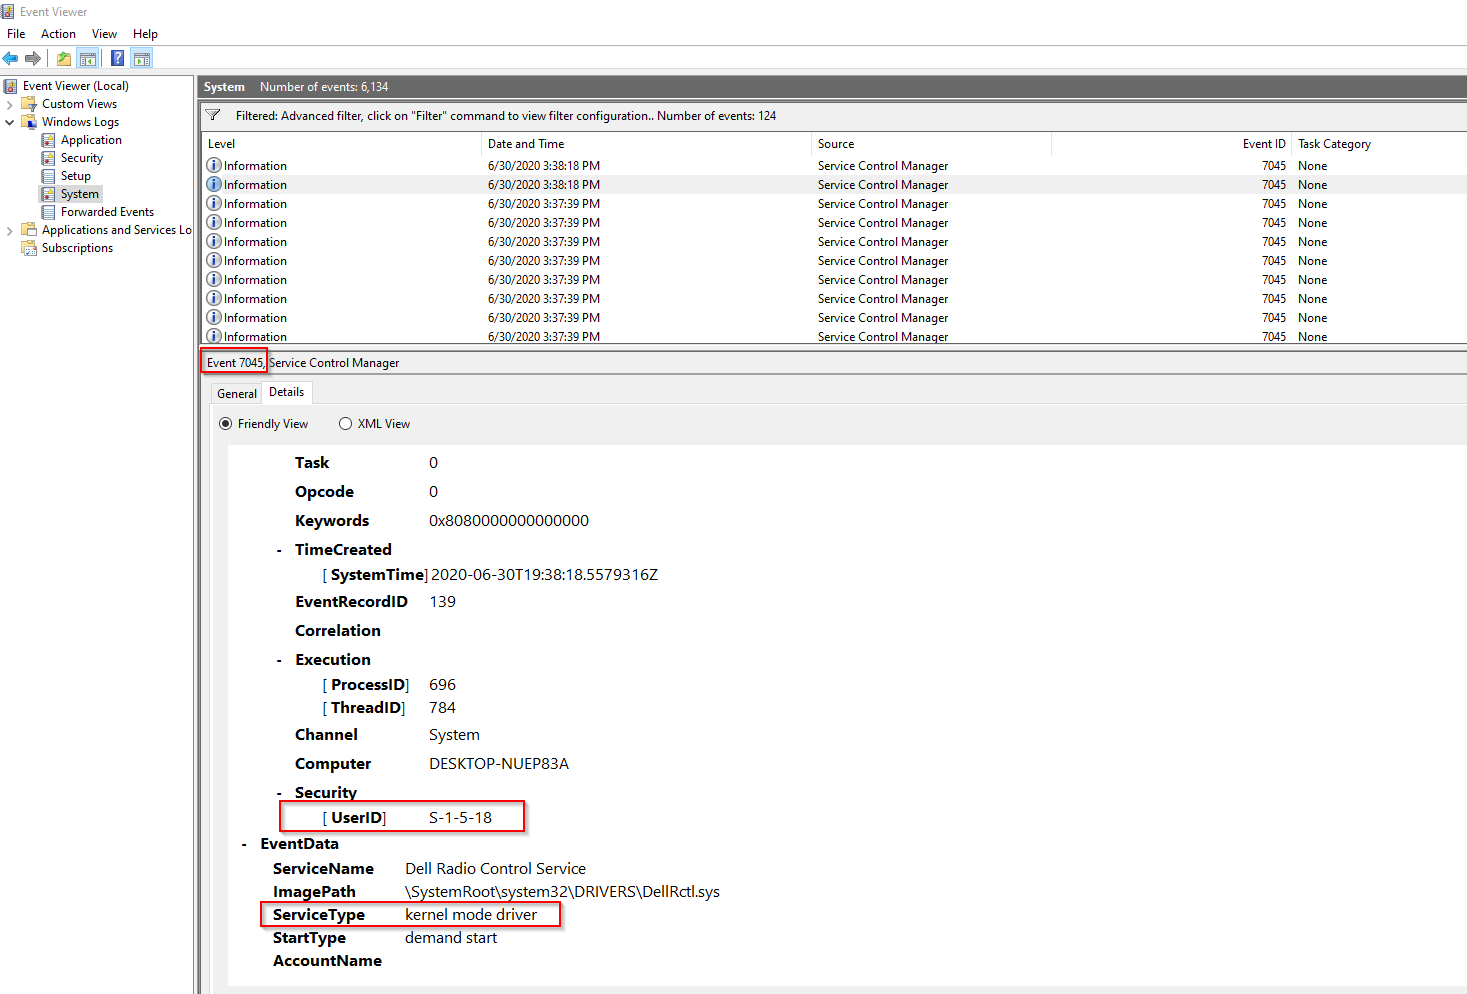Image resolution: width=1467 pixels, height=994 pixels.
Task: Click the AccountName label
Action: 327,961
